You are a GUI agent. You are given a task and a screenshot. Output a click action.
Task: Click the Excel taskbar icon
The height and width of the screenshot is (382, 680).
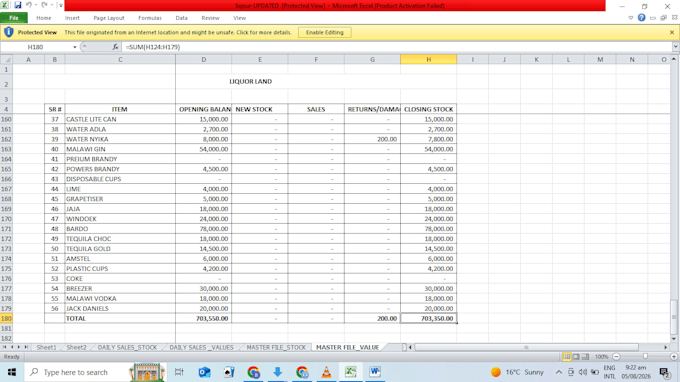pyautogui.click(x=350, y=372)
